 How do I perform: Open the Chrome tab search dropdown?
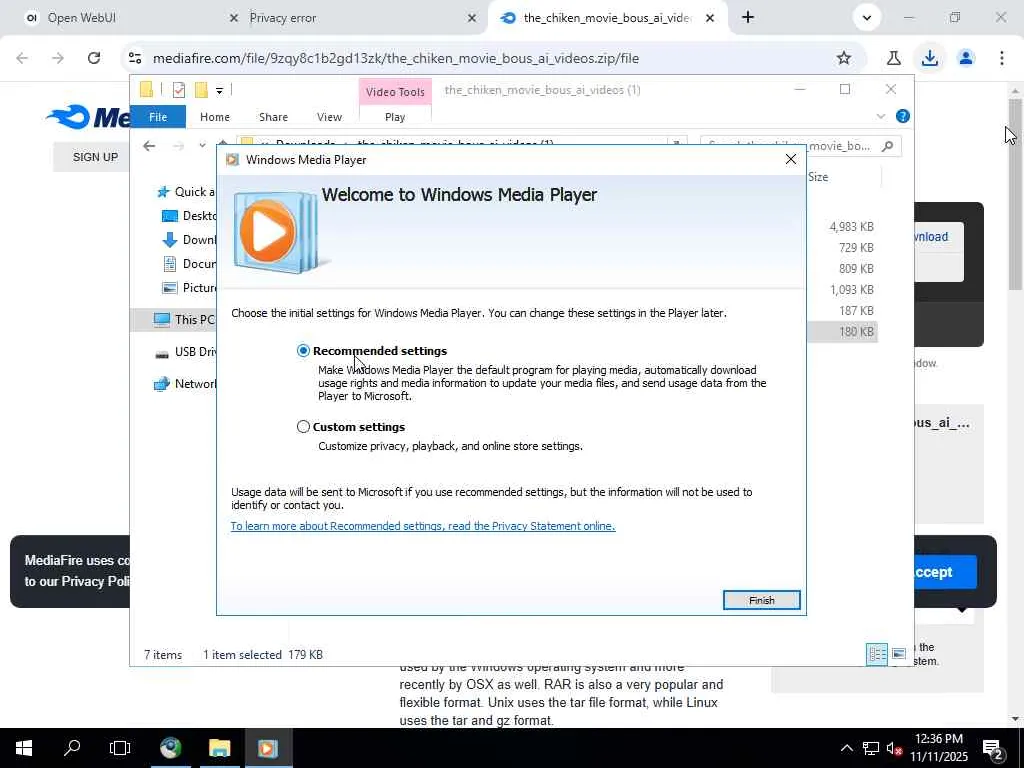[867, 18]
